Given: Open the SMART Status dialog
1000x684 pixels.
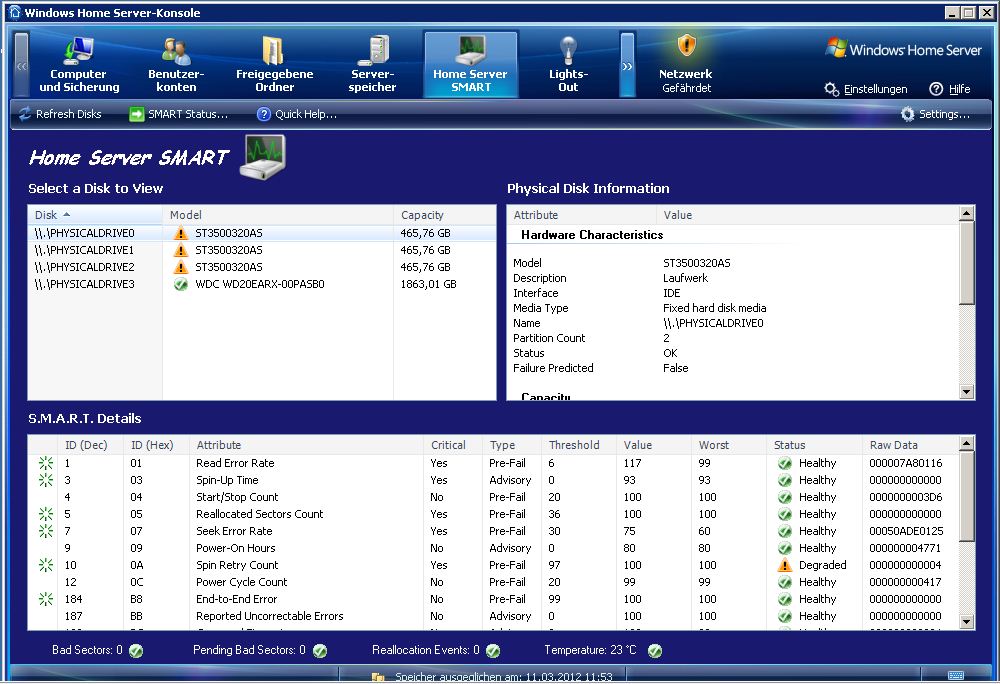Looking at the screenshot, I should (x=178, y=114).
